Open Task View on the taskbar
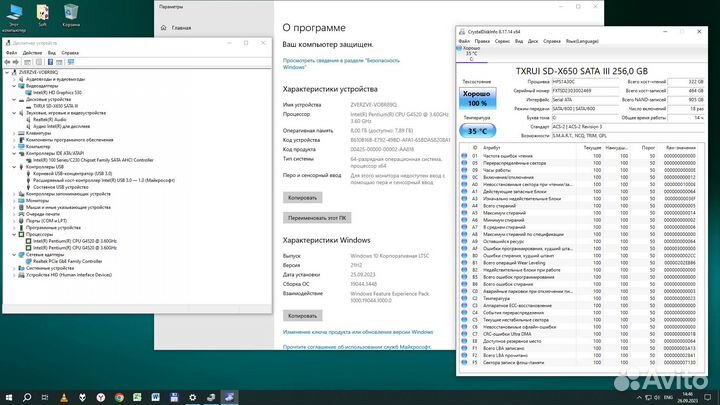This screenshot has width=720, height=405. (45, 397)
